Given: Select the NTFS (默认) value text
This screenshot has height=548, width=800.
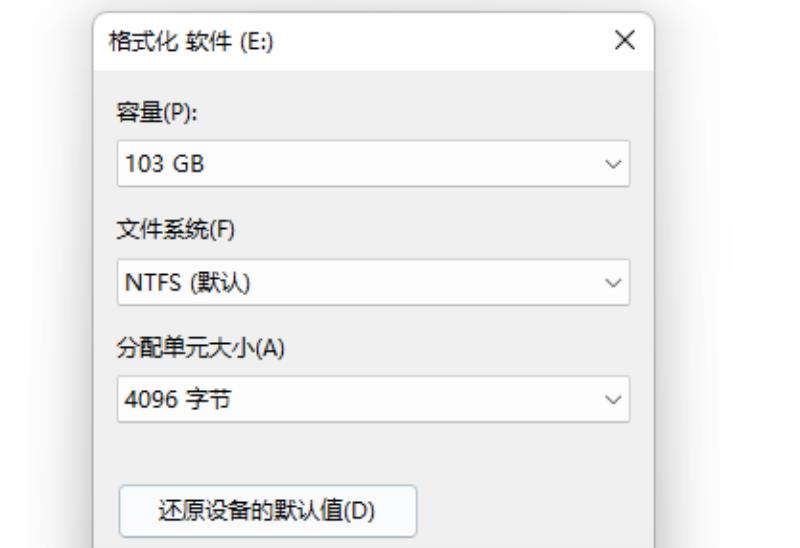Looking at the screenshot, I should 187,283.
